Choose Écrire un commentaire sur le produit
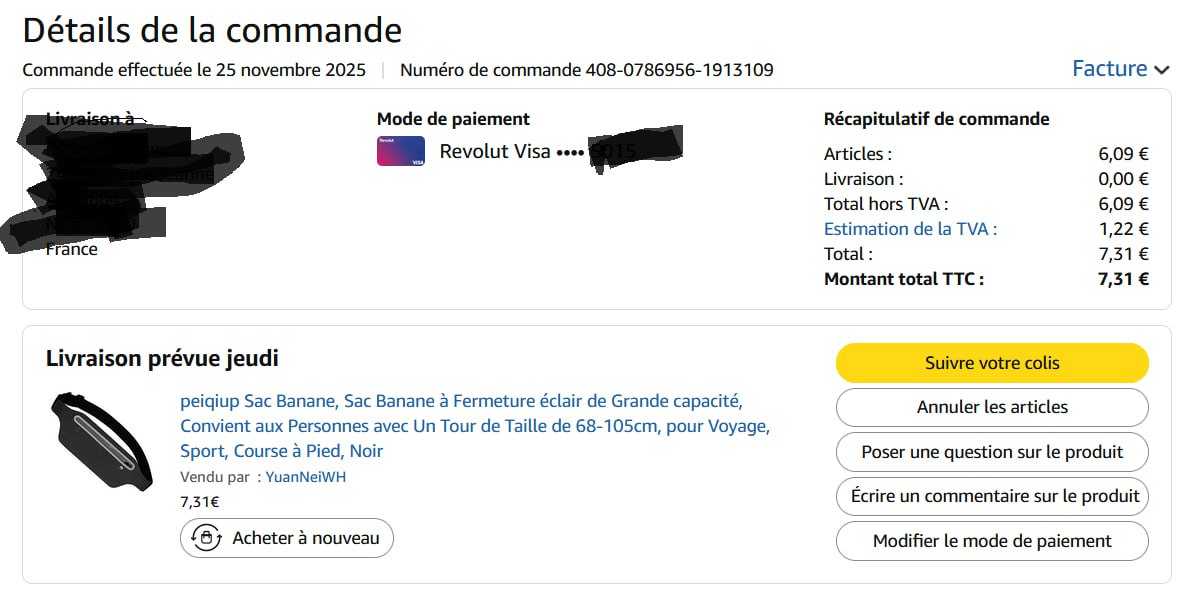Screen dimensions: 1190x592 [992, 496]
